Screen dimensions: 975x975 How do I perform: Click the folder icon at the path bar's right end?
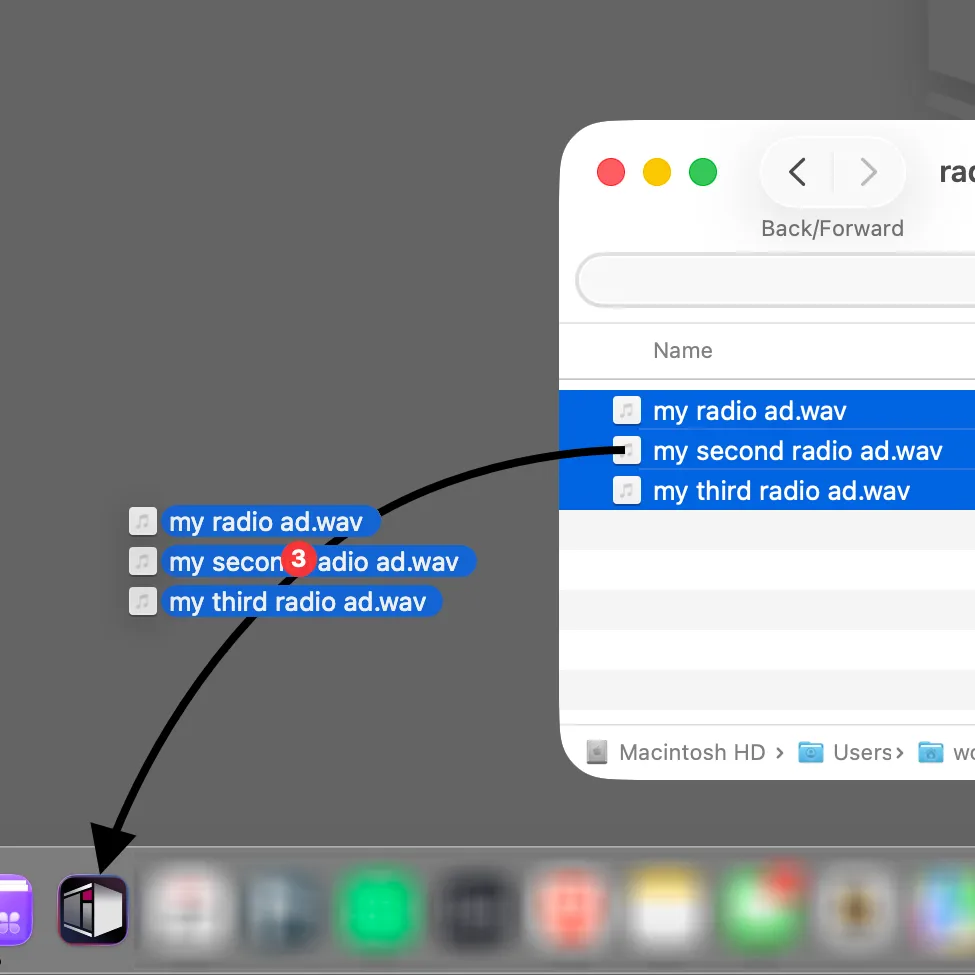[930, 752]
